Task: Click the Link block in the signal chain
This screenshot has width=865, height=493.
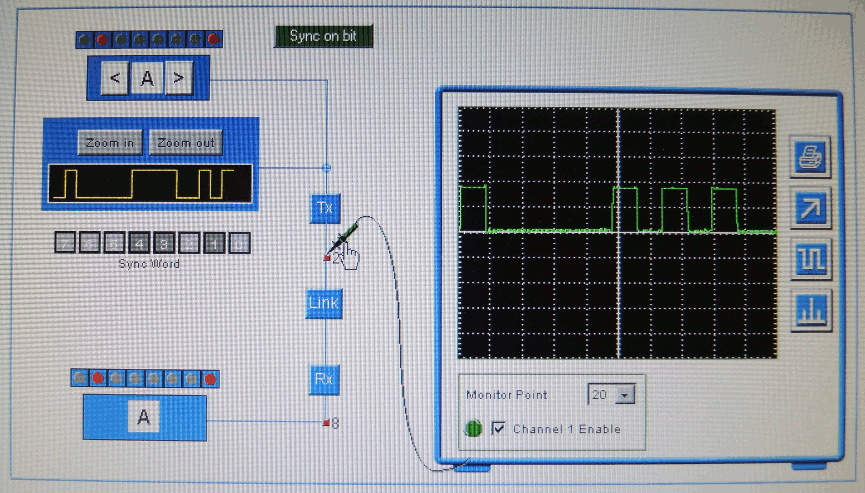Action: [x=323, y=303]
